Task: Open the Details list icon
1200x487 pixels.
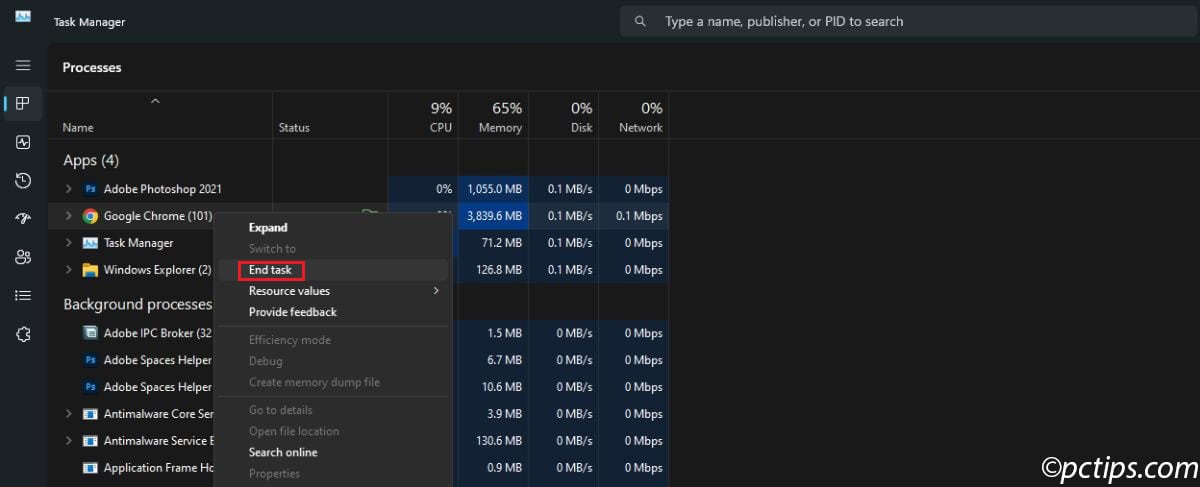Action: point(23,295)
